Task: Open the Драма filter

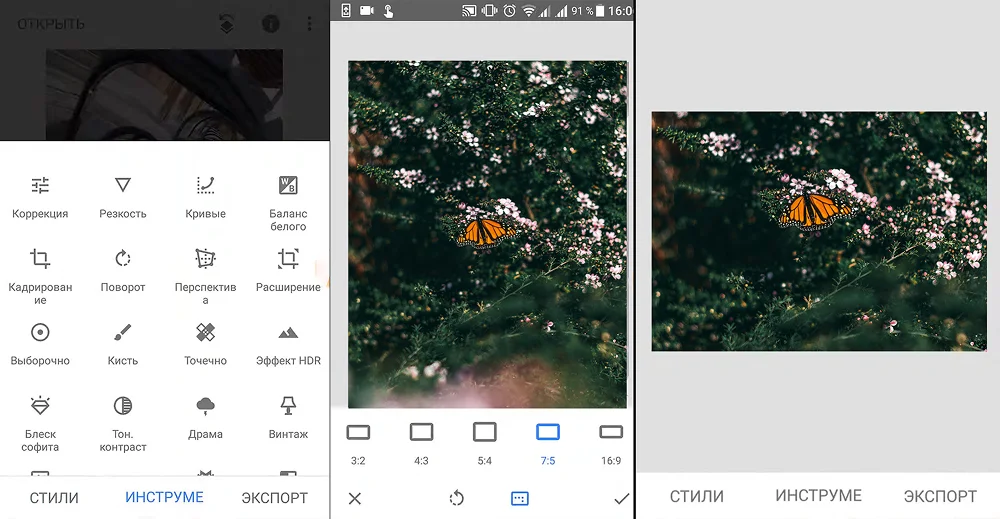Action: coord(205,418)
